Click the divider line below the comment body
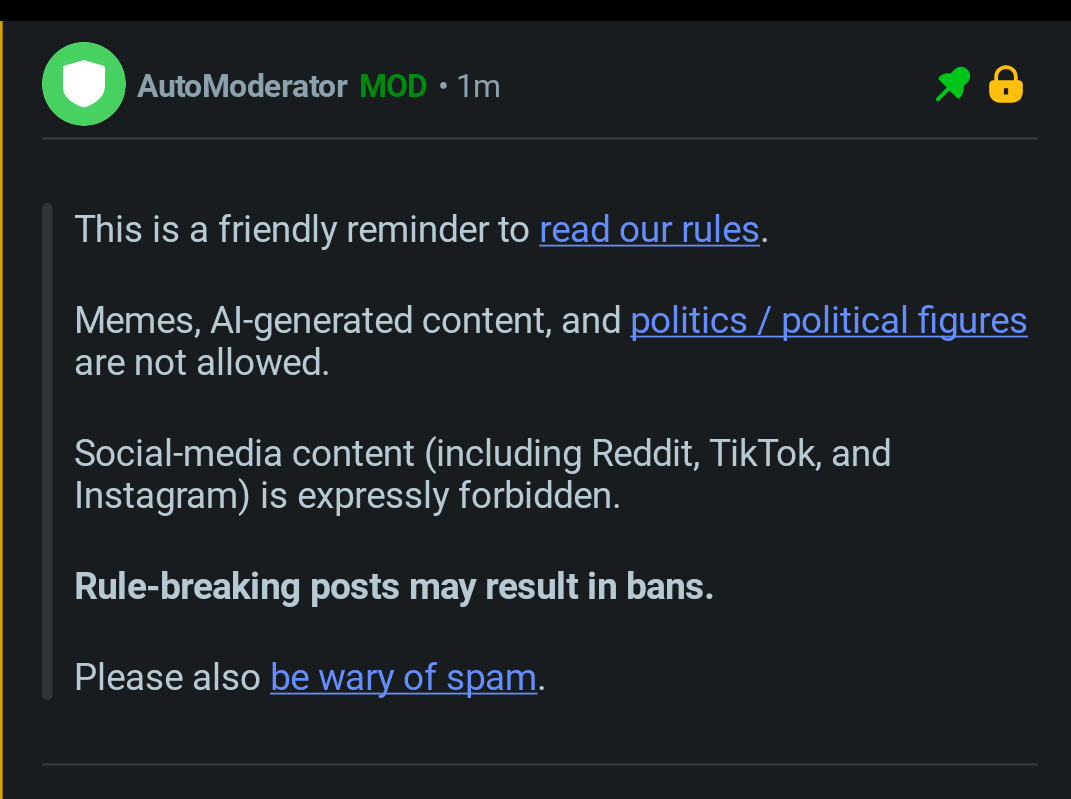Viewport: 1071px width, 799px height. (x=540, y=765)
